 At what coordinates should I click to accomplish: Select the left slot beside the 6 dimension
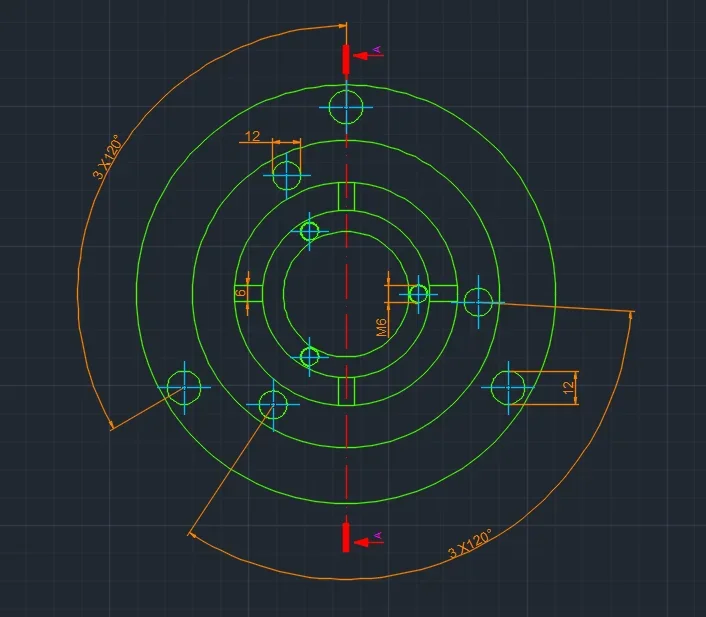249,294
